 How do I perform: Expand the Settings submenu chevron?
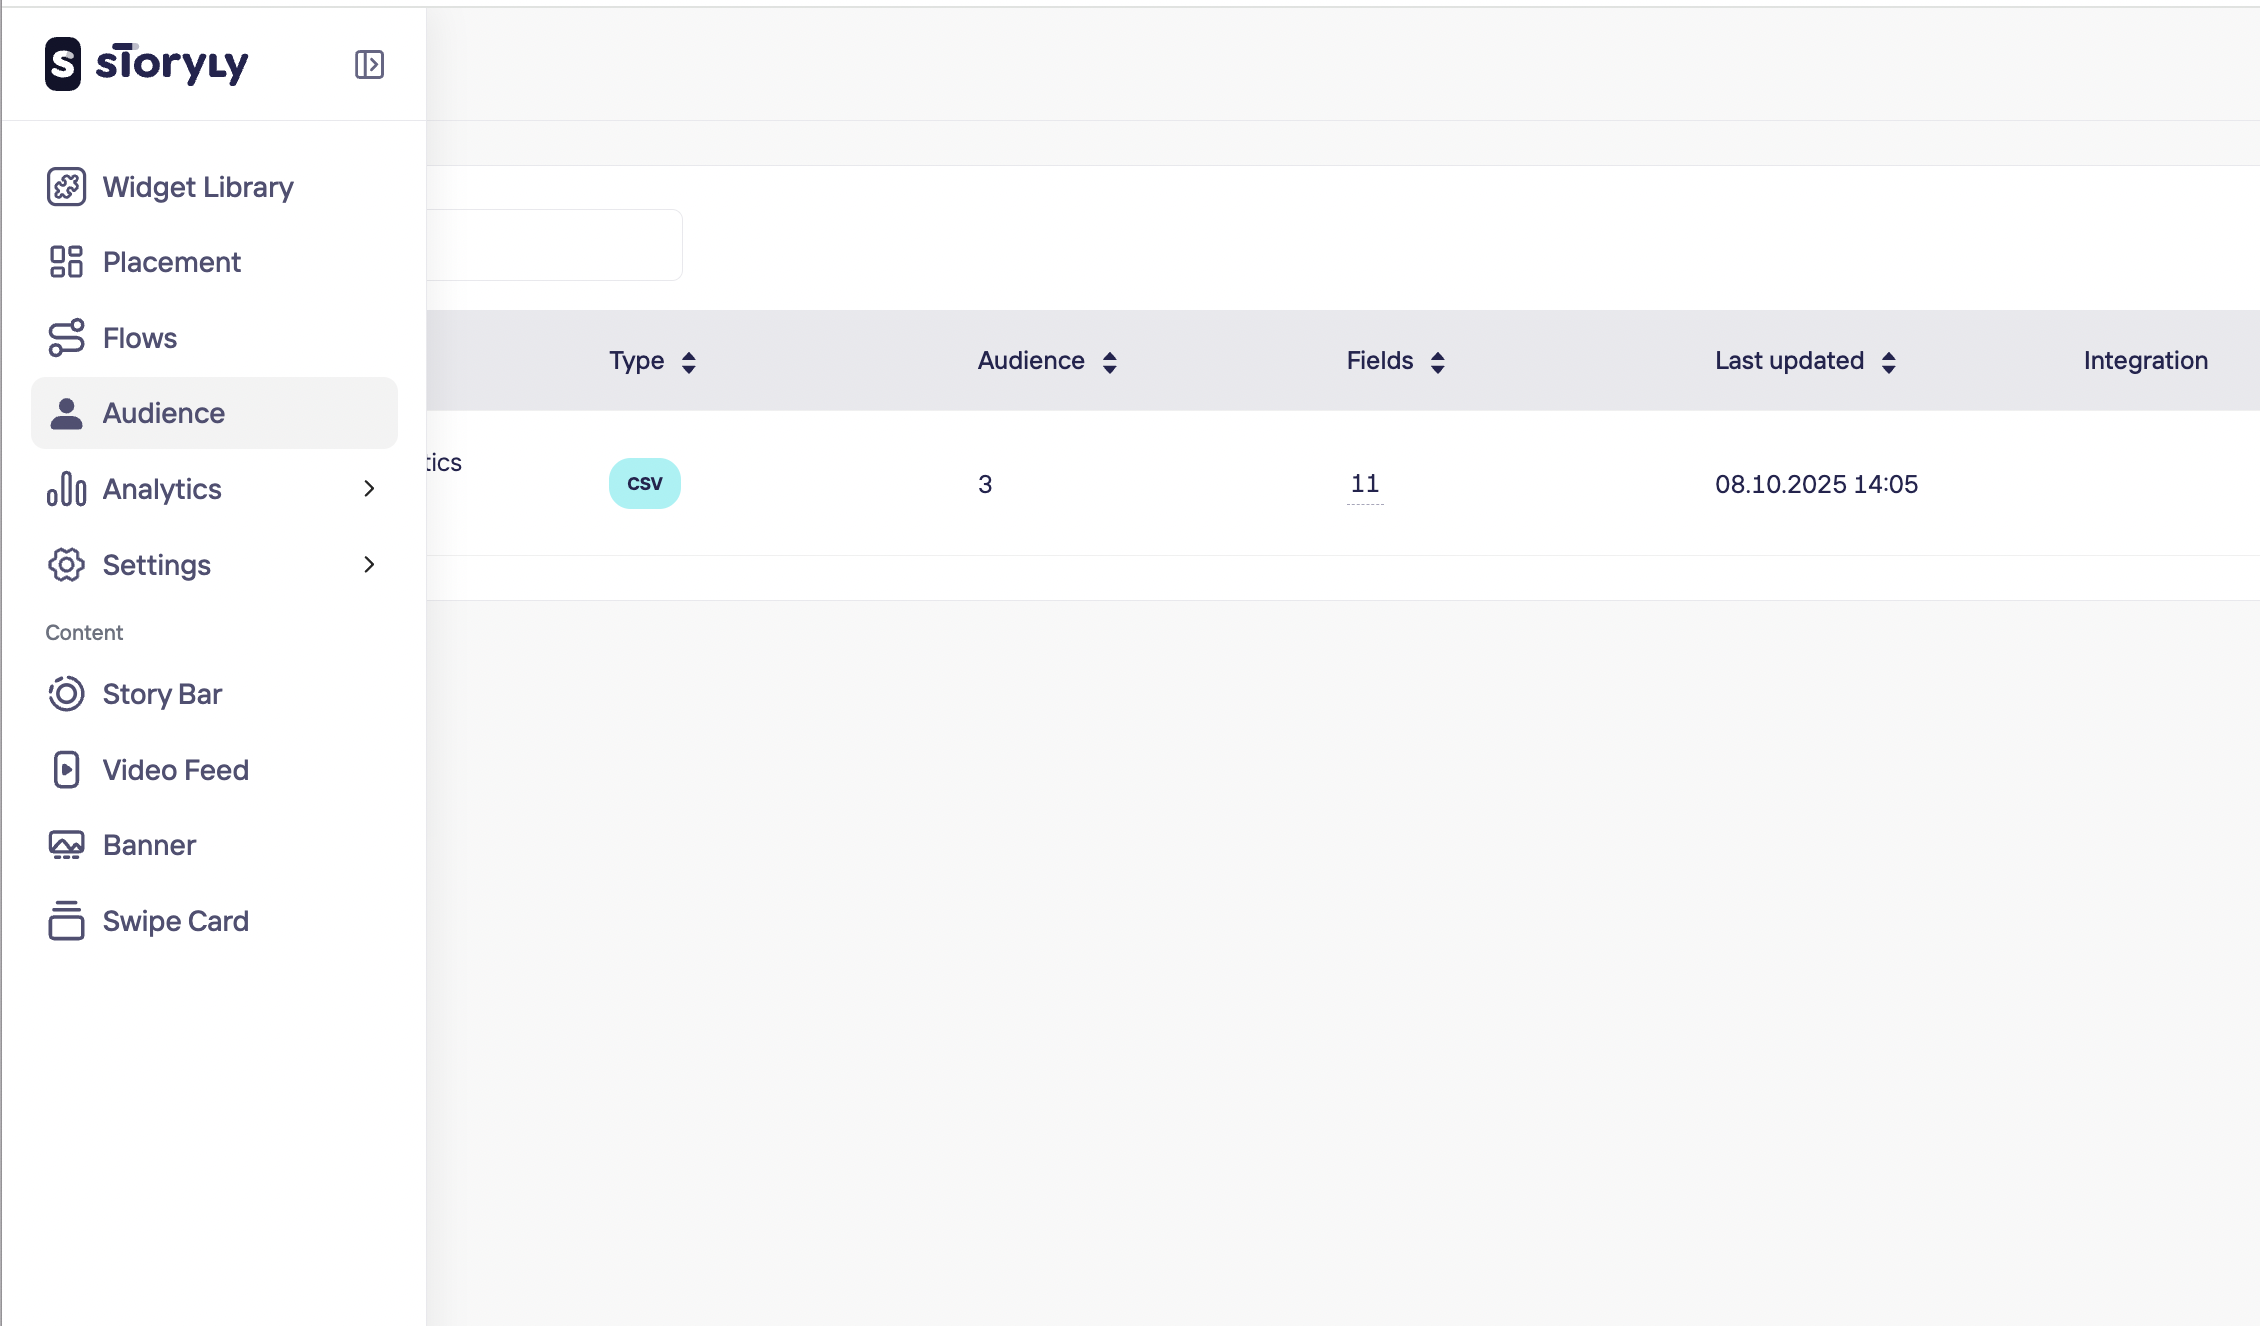tap(369, 565)
